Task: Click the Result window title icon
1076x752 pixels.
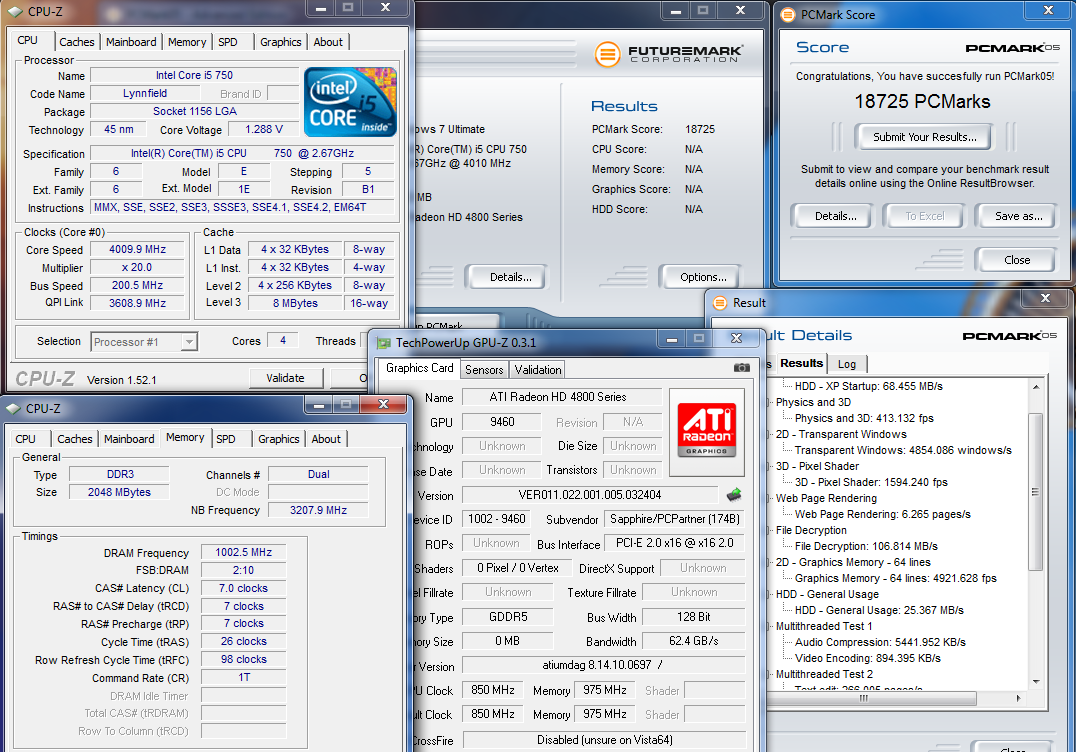Action: 720,303
